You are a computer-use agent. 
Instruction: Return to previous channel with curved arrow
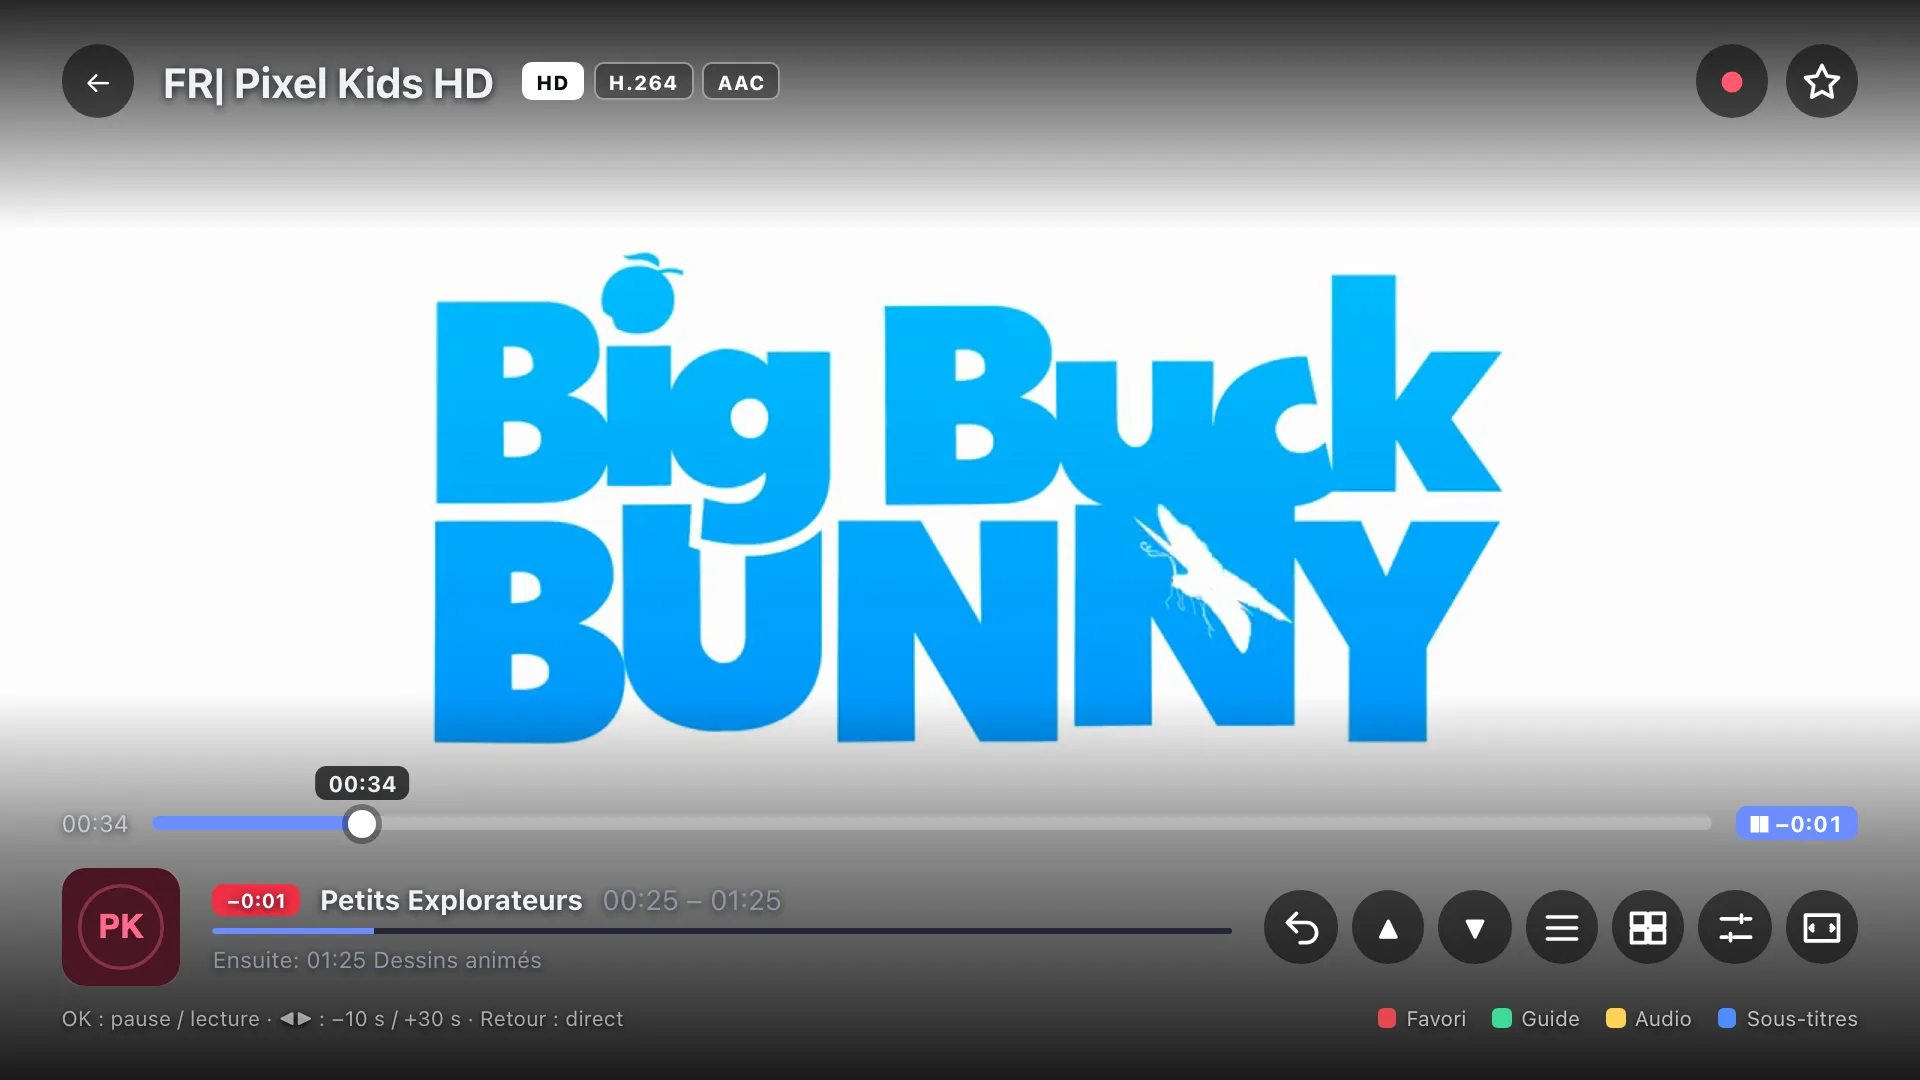[1301, 928]
